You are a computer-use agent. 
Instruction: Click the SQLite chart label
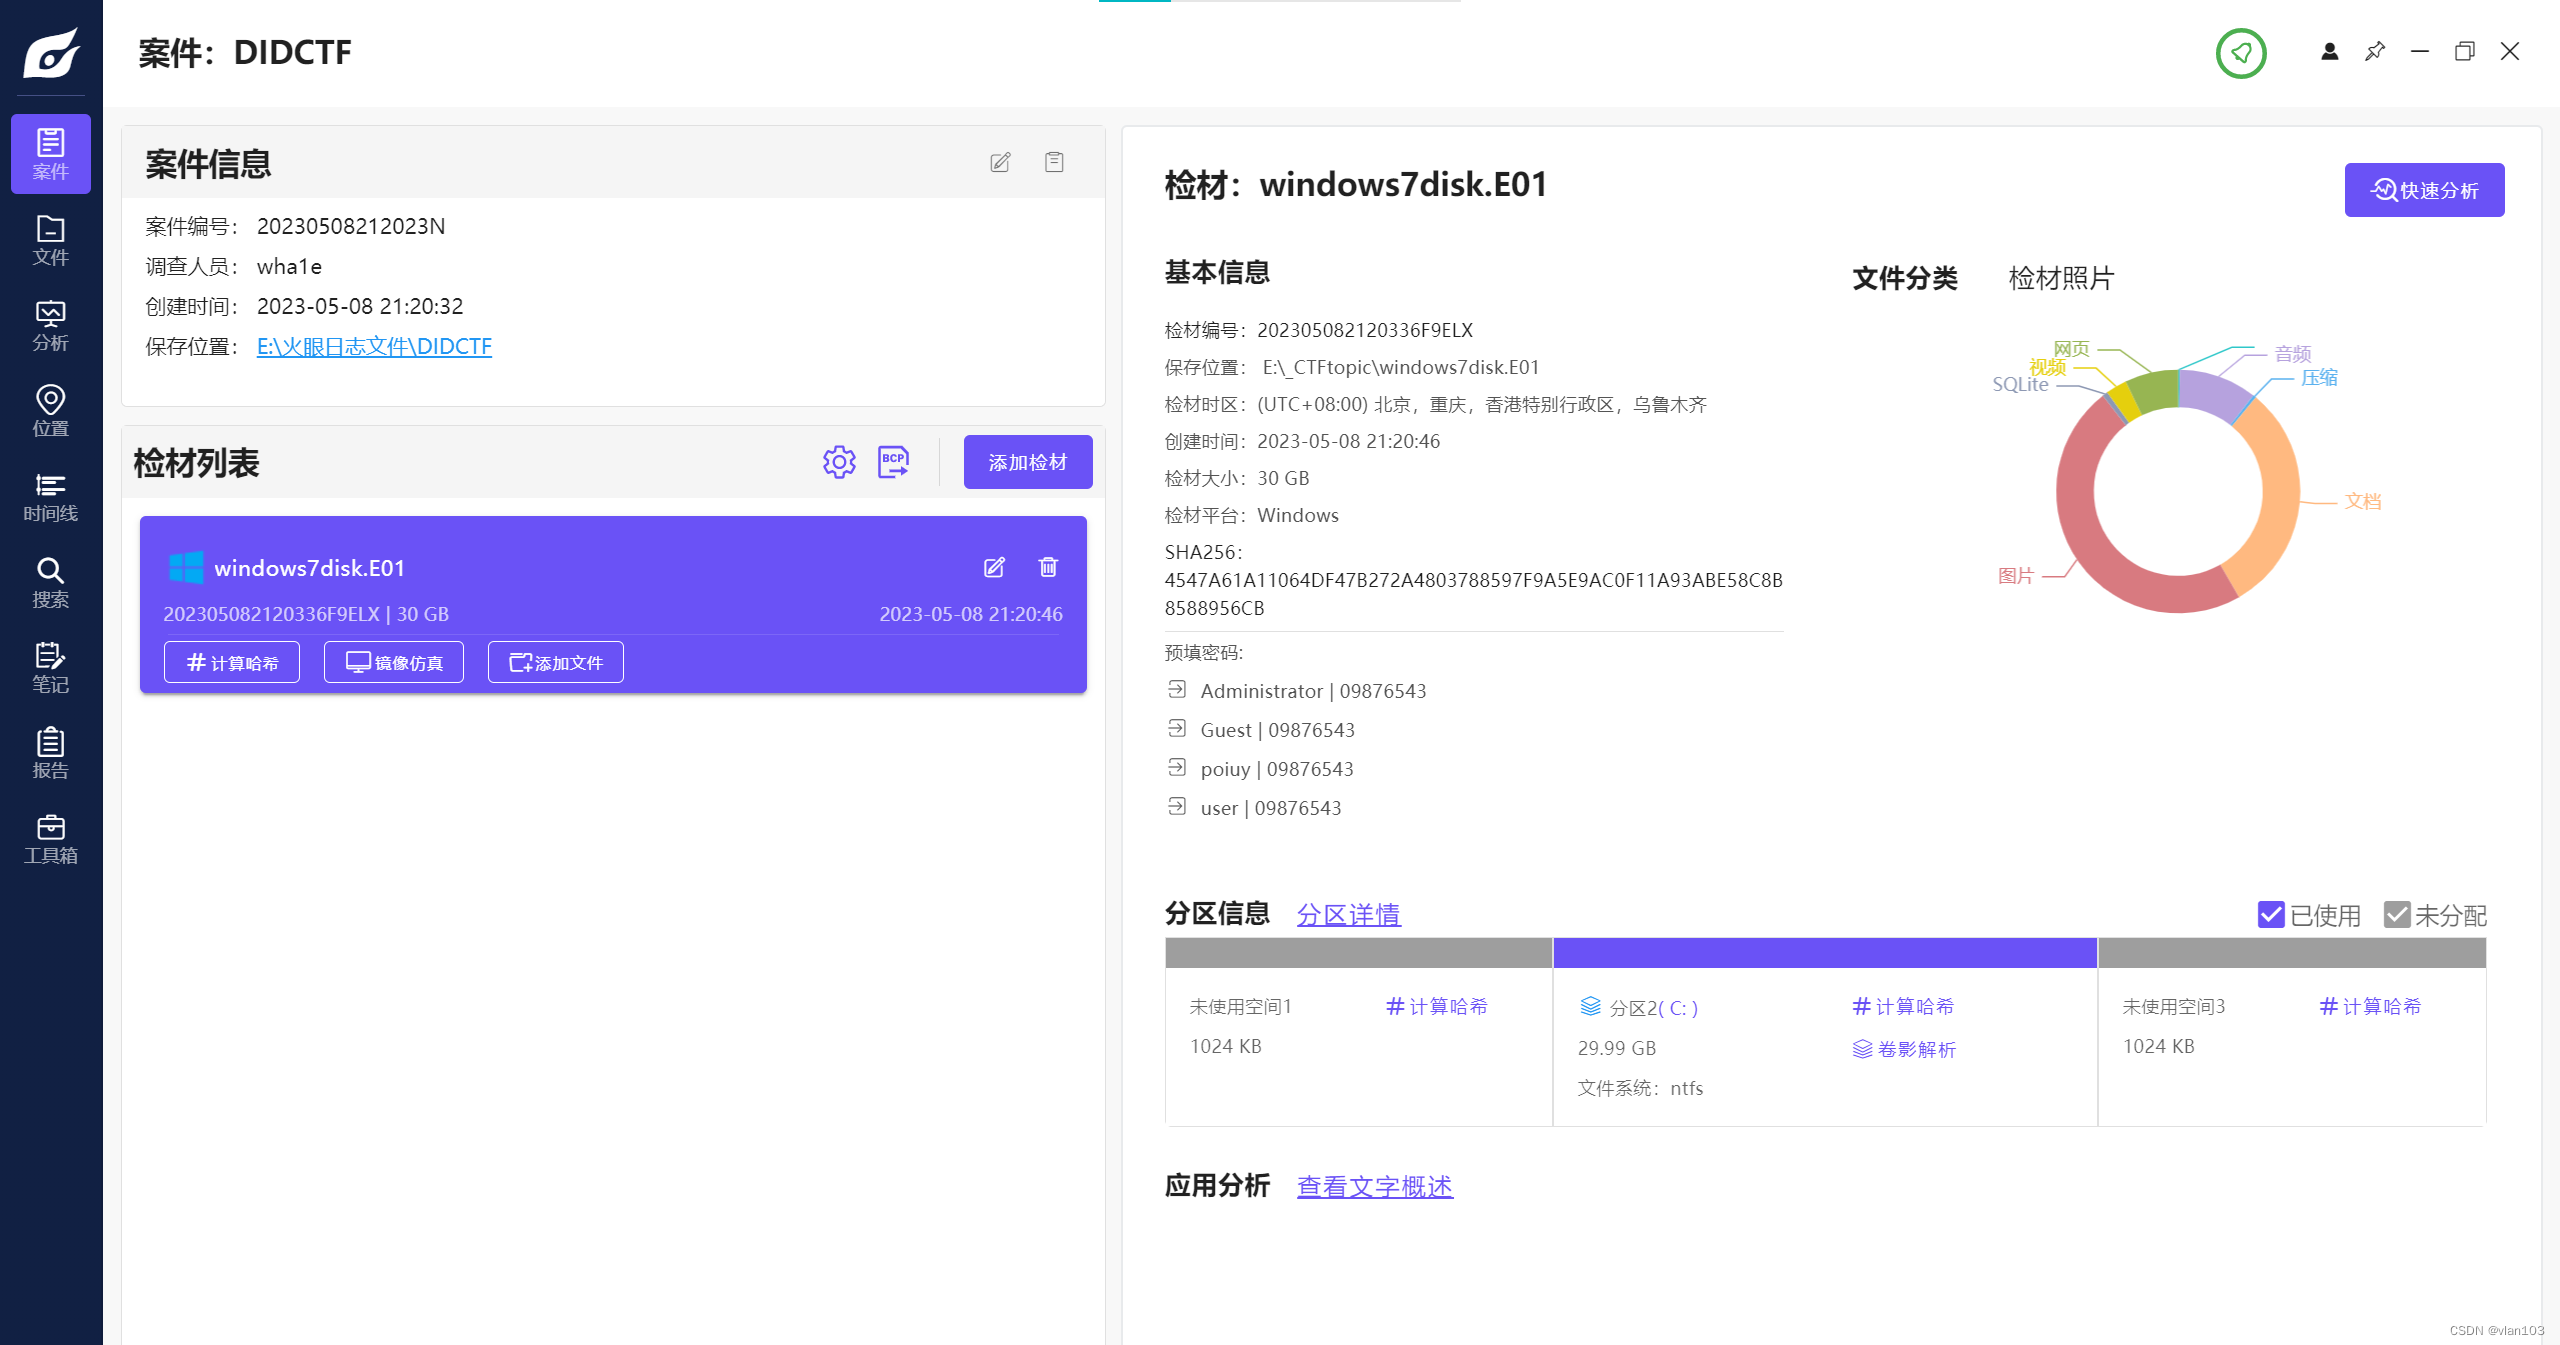pos(2020,384)
